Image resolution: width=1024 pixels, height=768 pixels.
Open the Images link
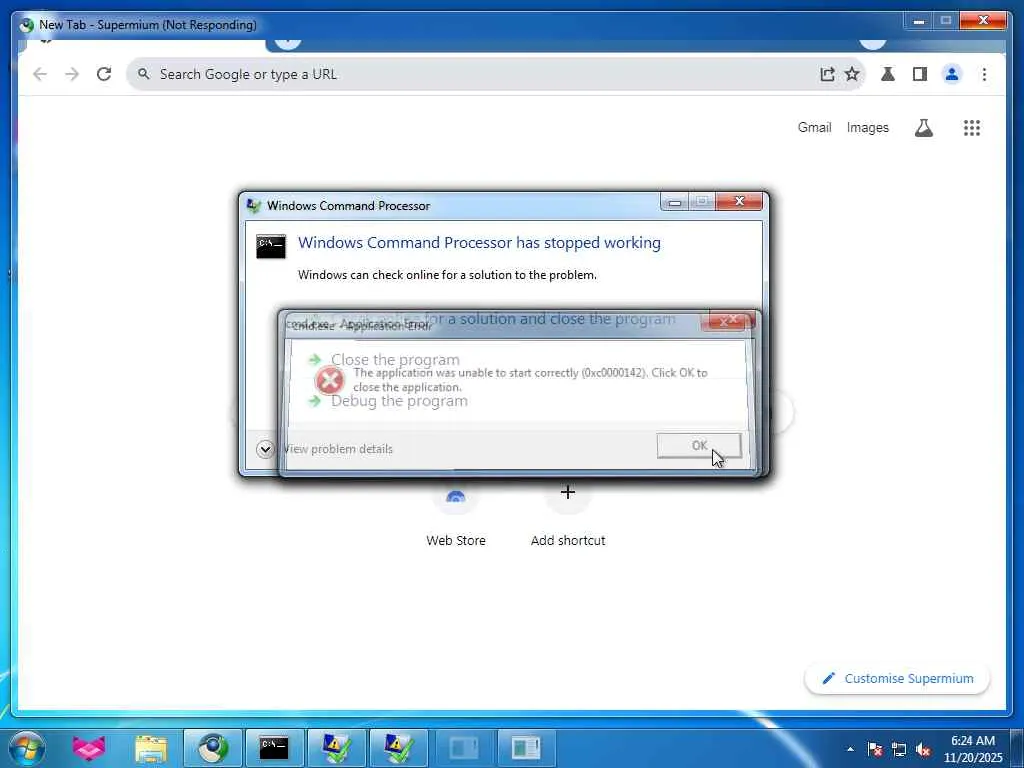[x=867, y=127]
